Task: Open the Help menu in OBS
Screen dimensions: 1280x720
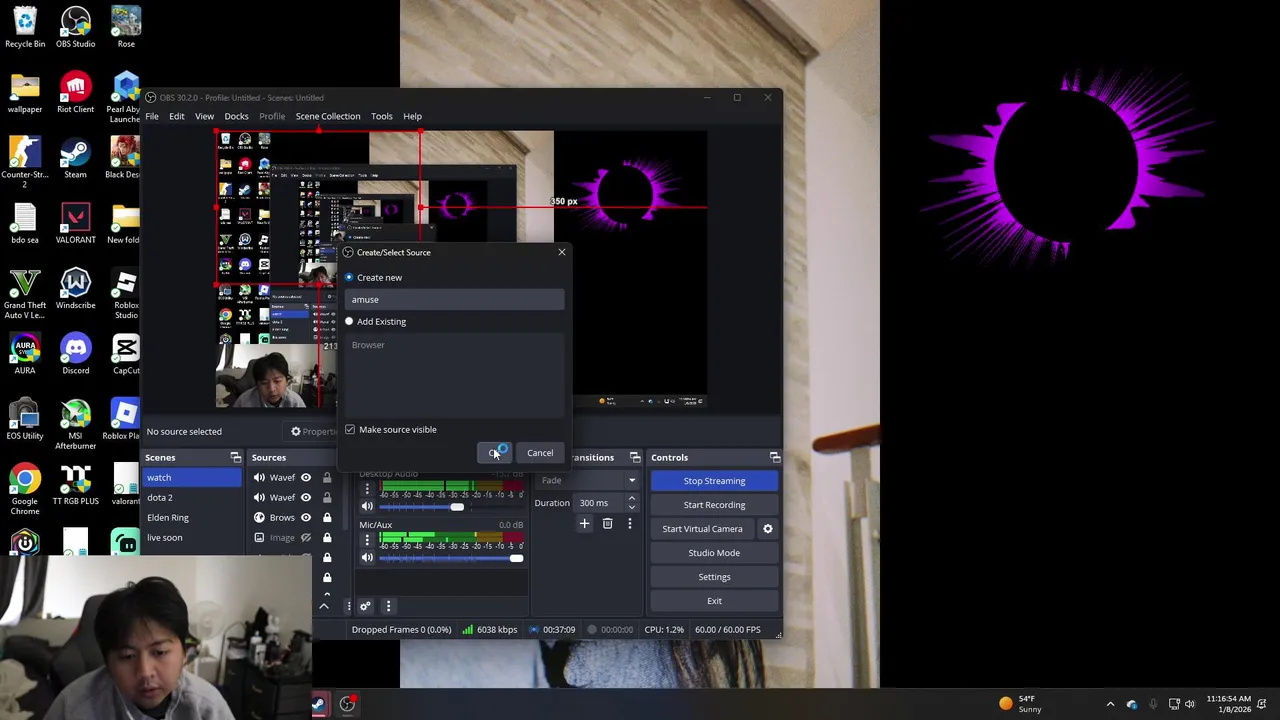Action: (x=412, y=116)
